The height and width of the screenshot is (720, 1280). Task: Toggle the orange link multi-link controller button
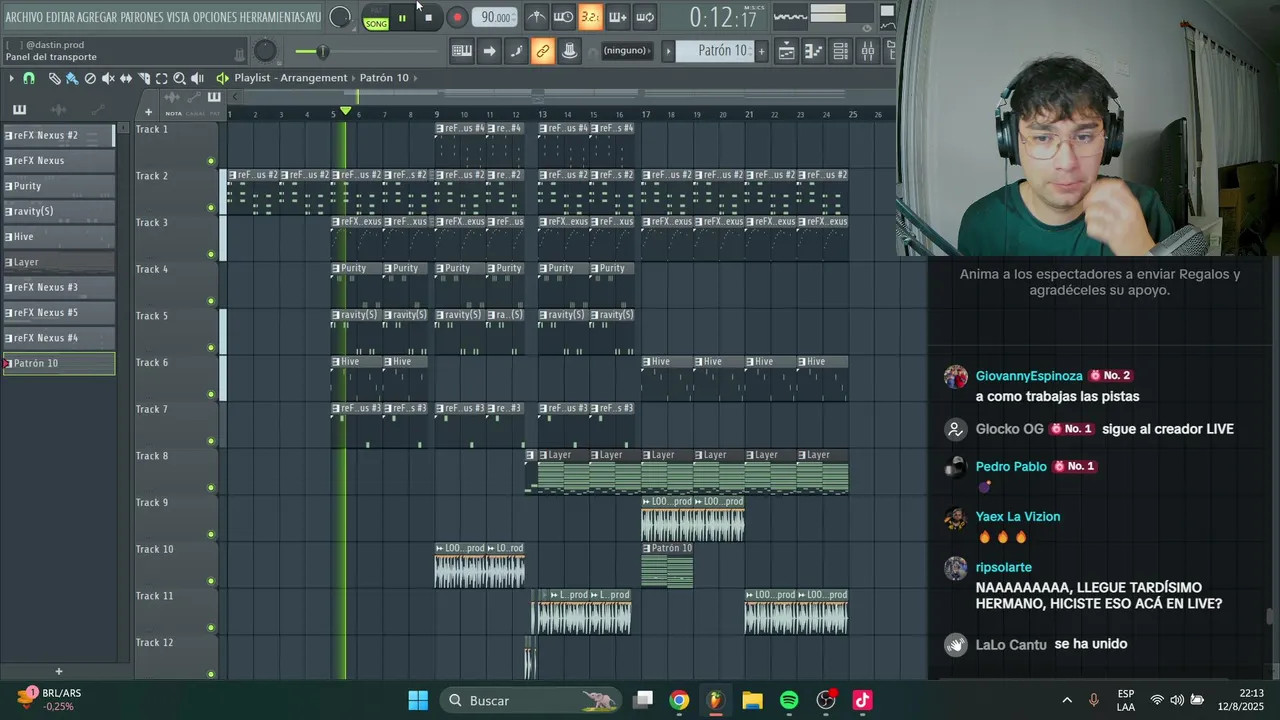(542, 51)
